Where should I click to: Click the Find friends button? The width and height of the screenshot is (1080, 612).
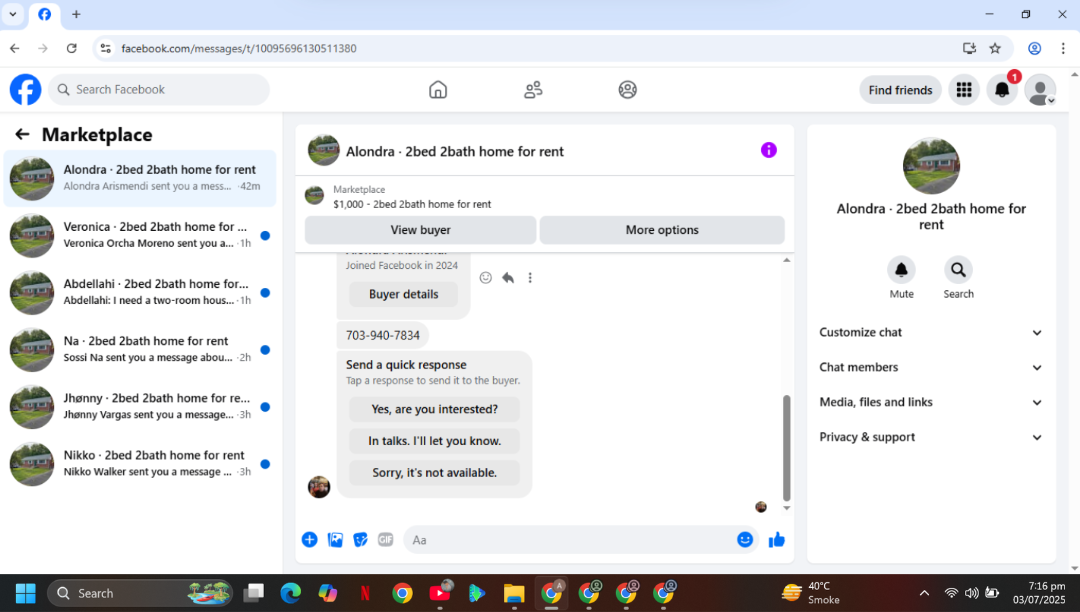point(900,90)
